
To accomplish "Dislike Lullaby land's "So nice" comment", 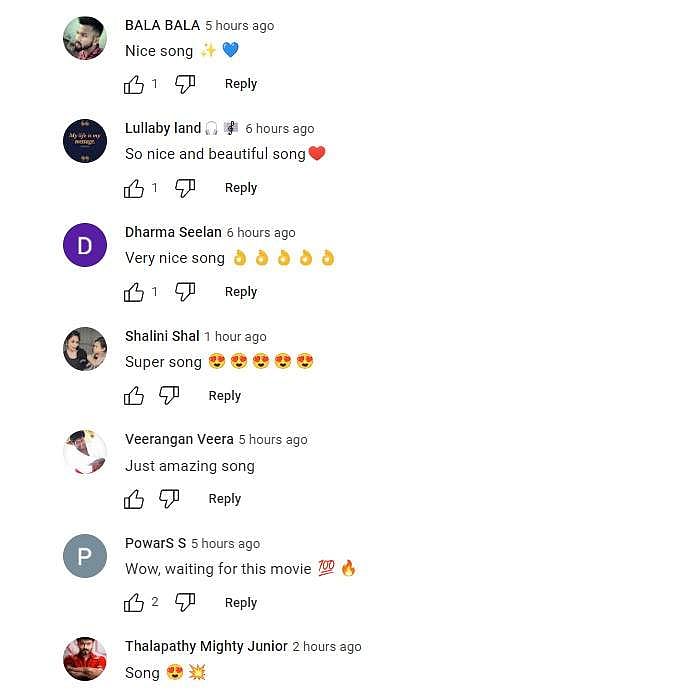I will pyautogui.click(x=185, y=189).
